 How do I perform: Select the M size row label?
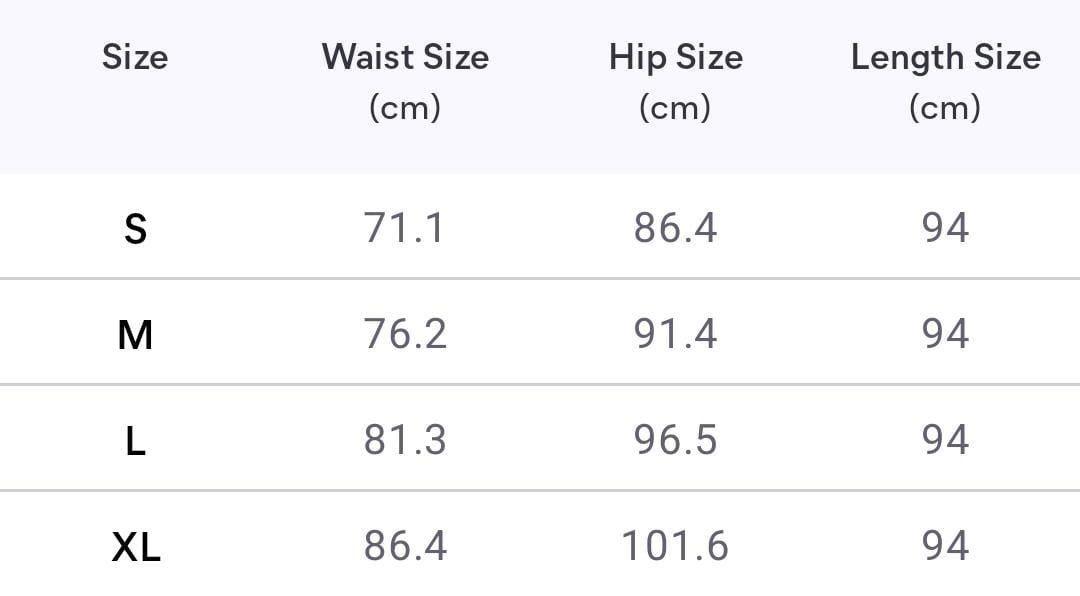135,334
